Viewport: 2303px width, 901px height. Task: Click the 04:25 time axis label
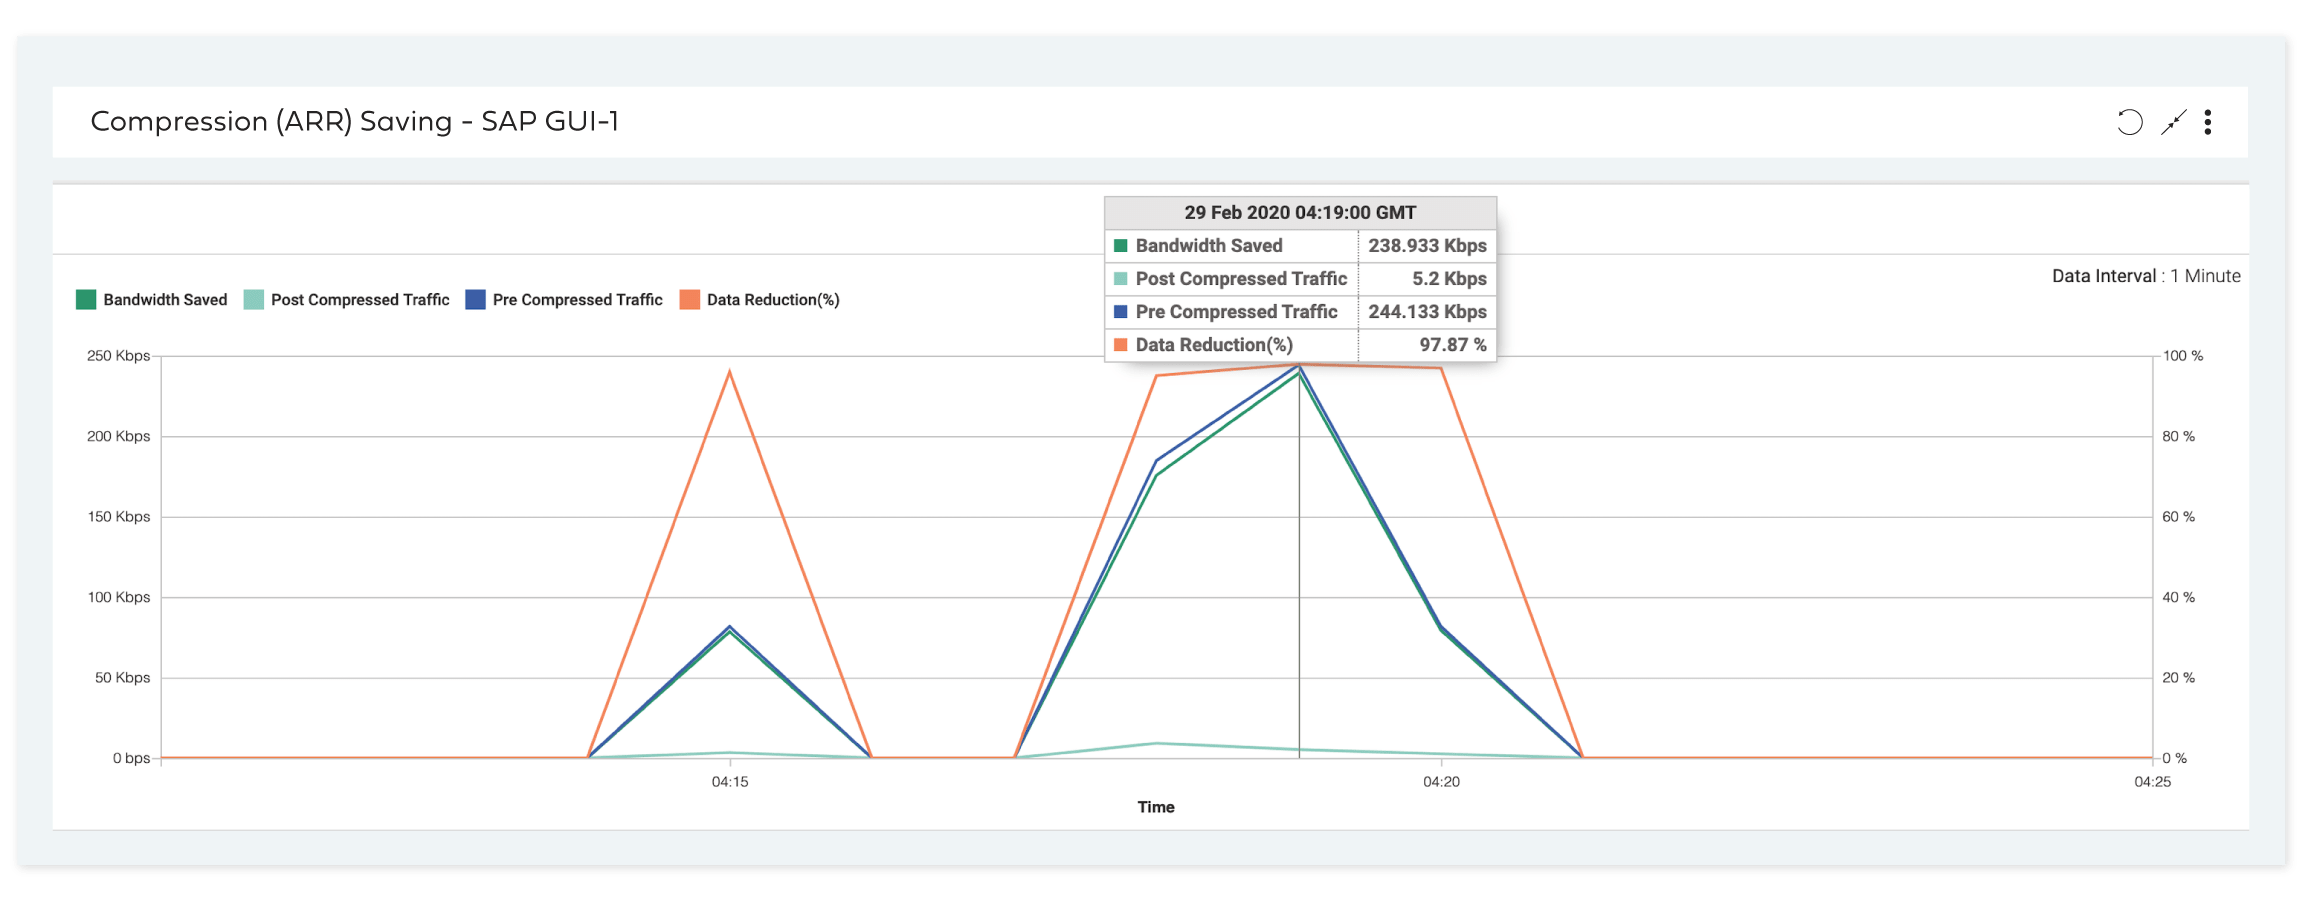coord(2152,782)
